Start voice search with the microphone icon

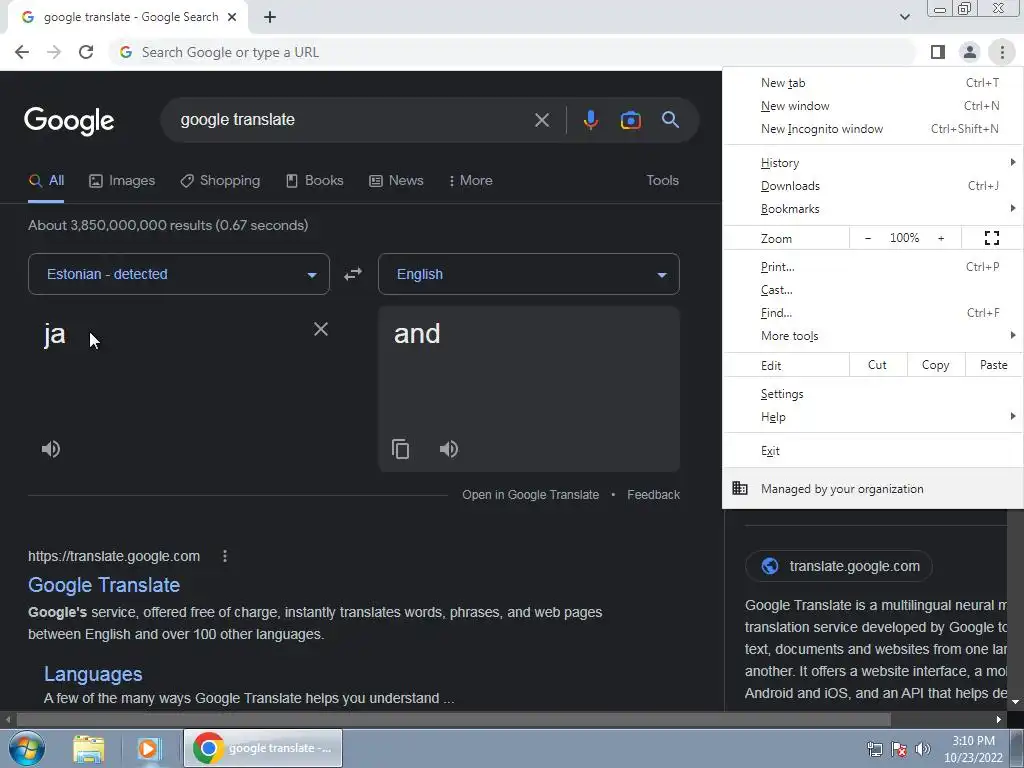tap(590, 120)
